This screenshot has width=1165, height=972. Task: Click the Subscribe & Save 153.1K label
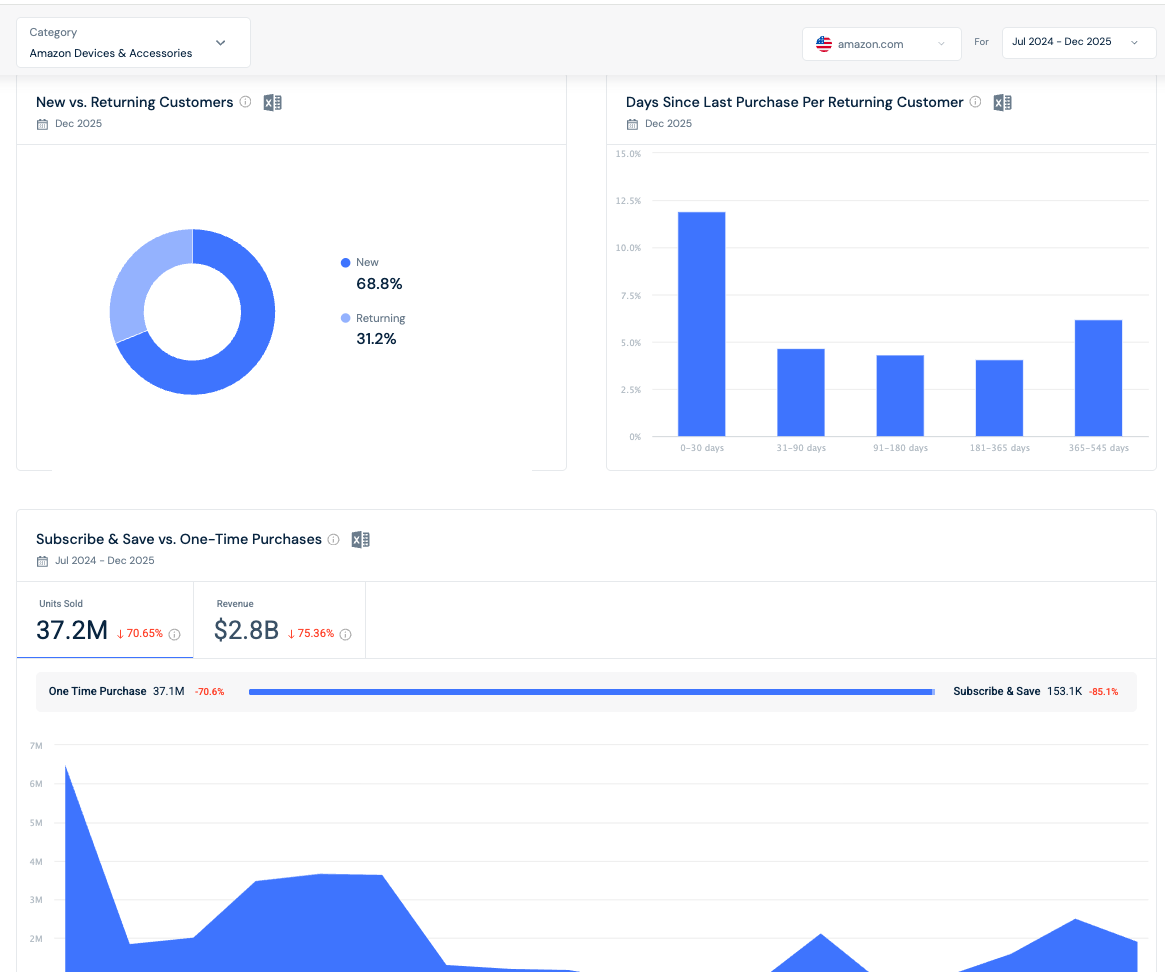coord(1018,691)
